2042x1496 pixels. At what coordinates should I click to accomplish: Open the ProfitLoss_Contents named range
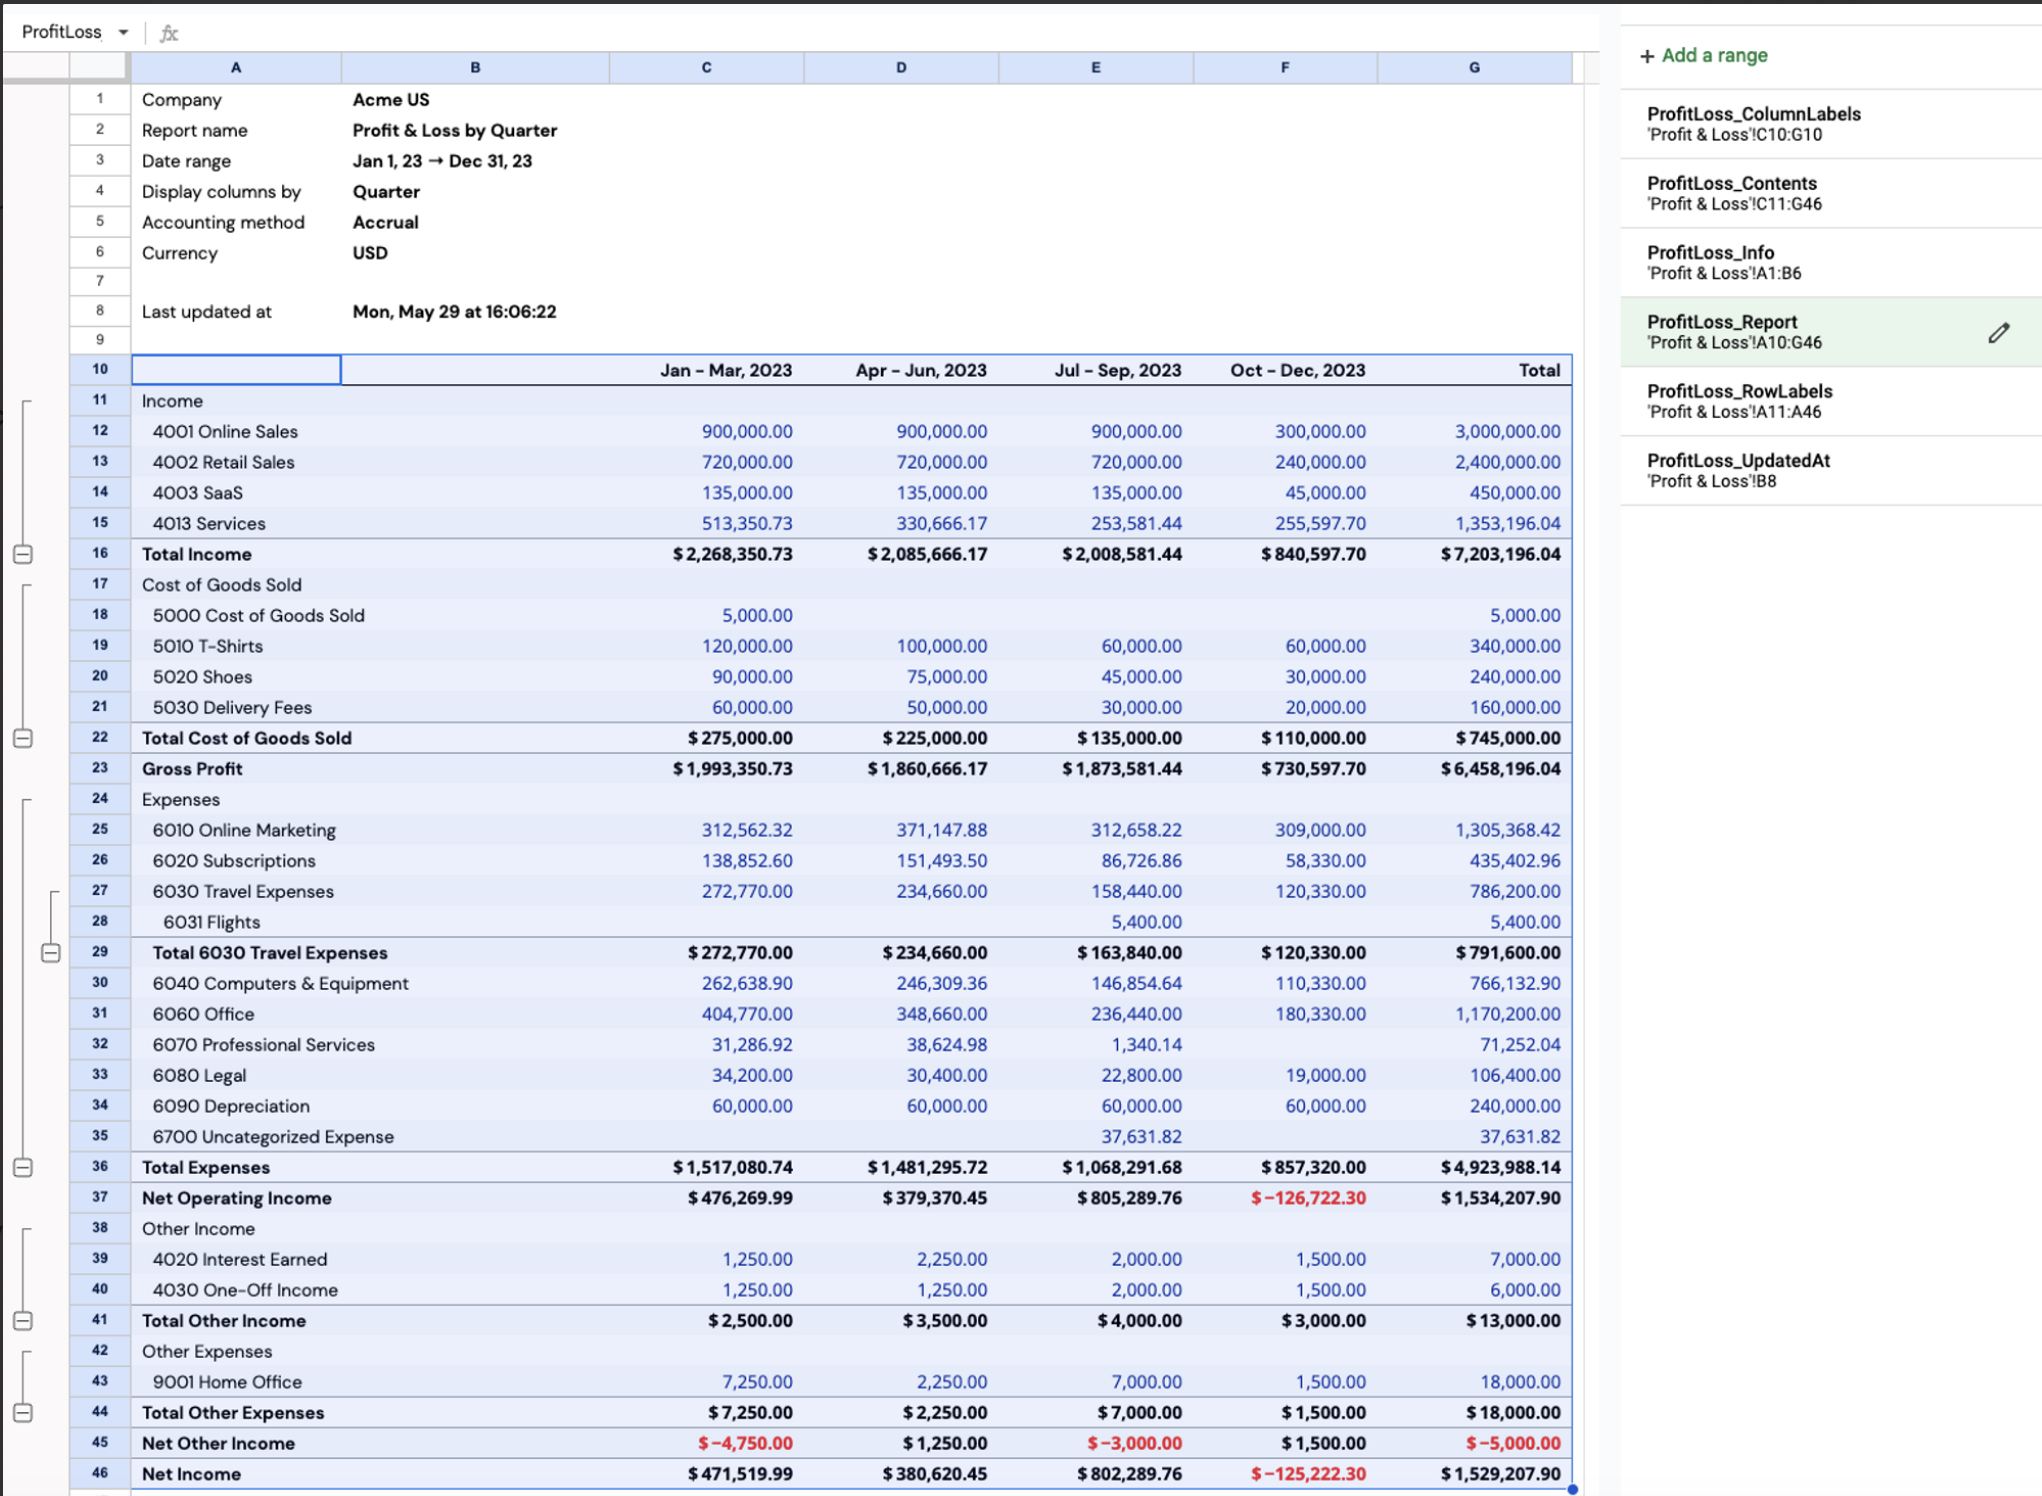click(1830, 193)
